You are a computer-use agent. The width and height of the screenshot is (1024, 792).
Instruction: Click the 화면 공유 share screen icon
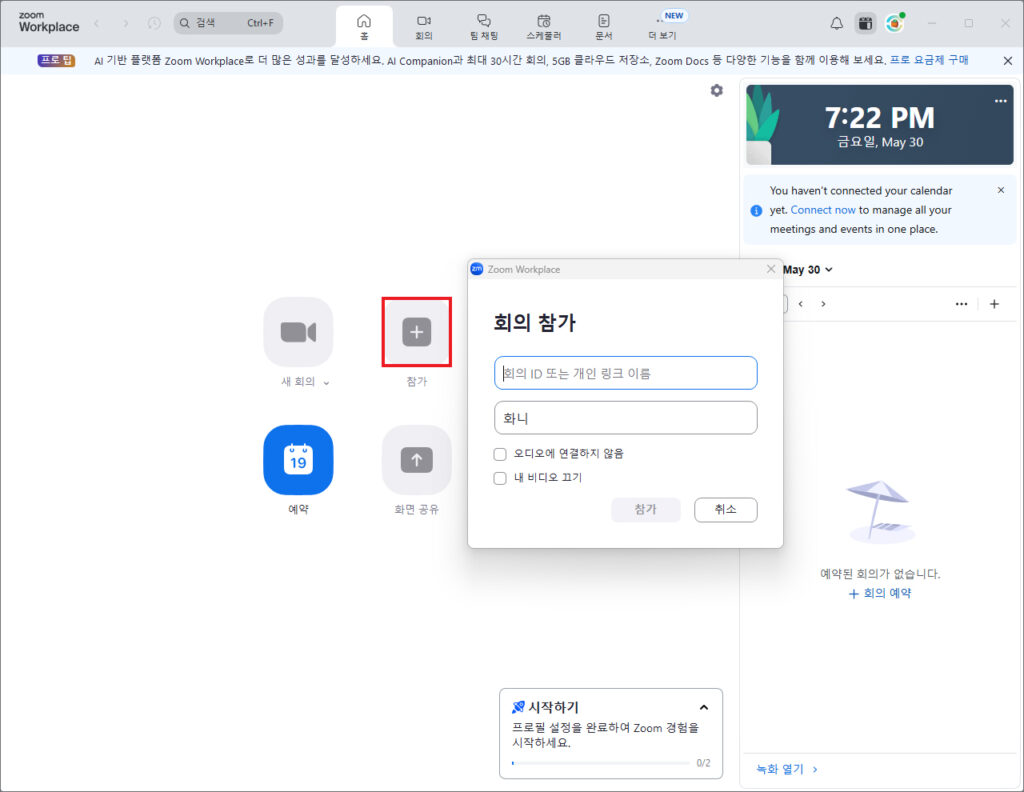coord(417,460)
